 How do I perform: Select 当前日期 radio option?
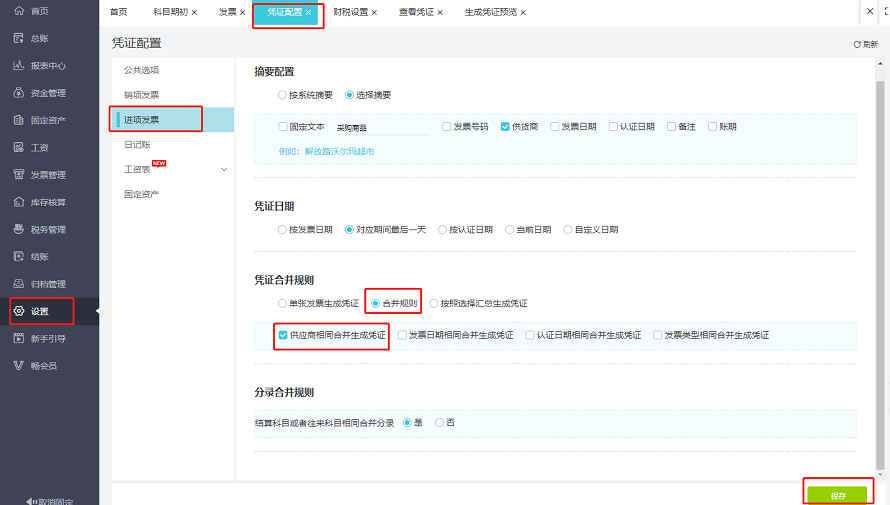tap(509, 229)
